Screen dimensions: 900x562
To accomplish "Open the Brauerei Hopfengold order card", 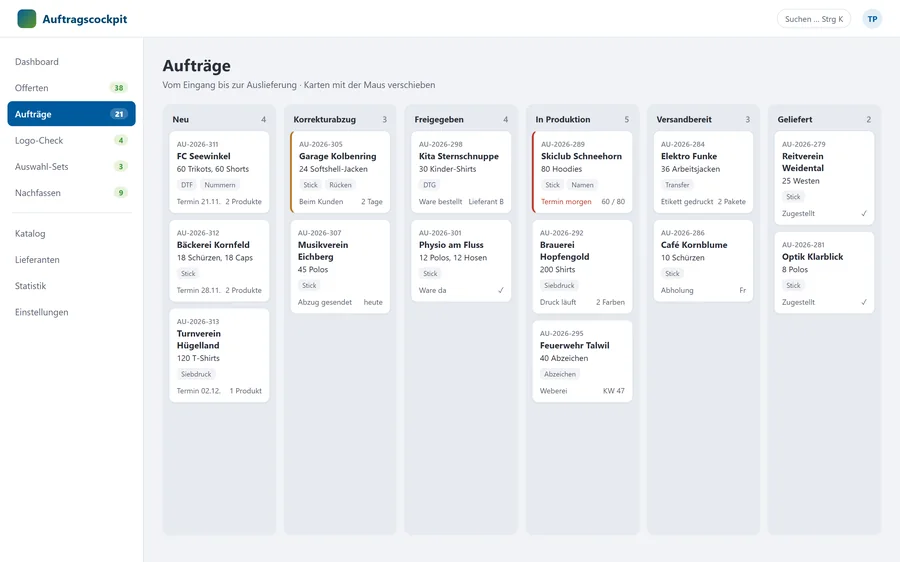I will [582, 266].
